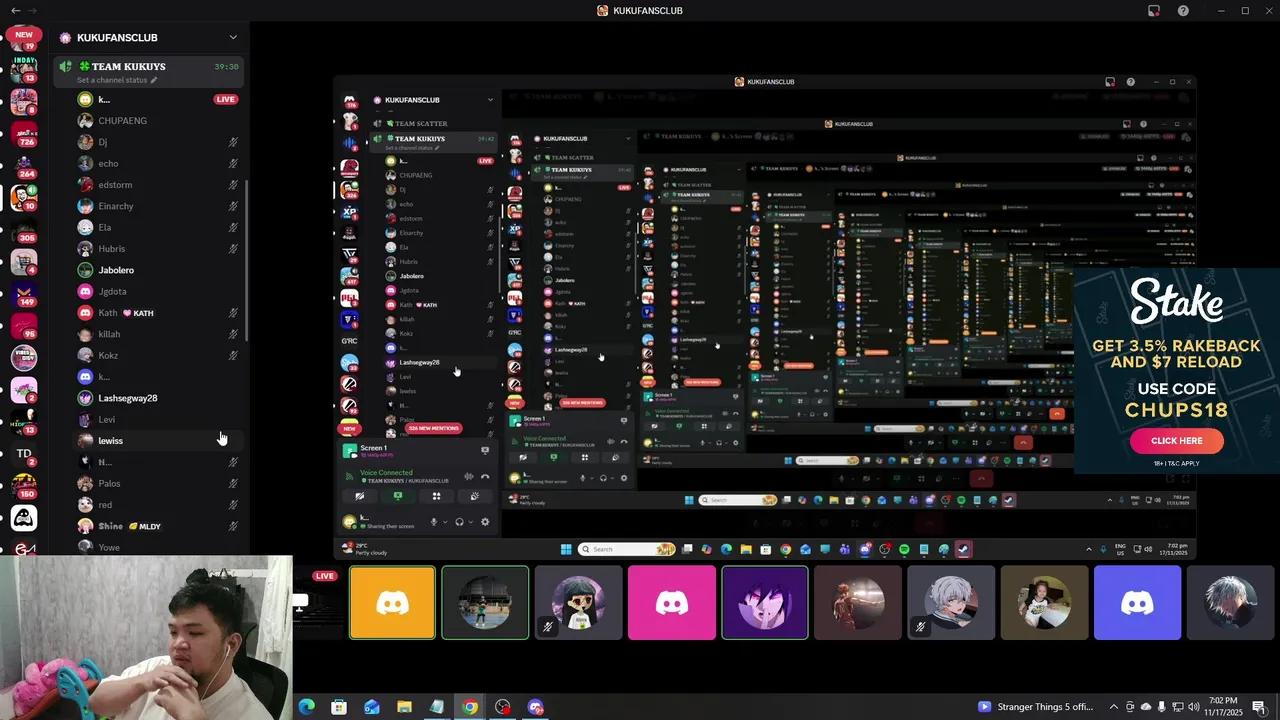Open the server with the 305 badge

click(24, 229)
